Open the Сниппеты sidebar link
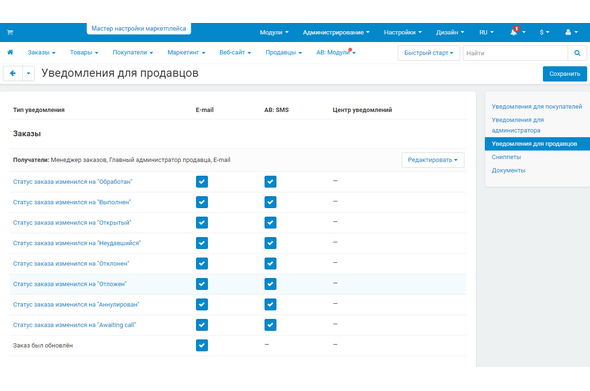The image size is (590, 391). pyautogui.click(x=506, y=157)
